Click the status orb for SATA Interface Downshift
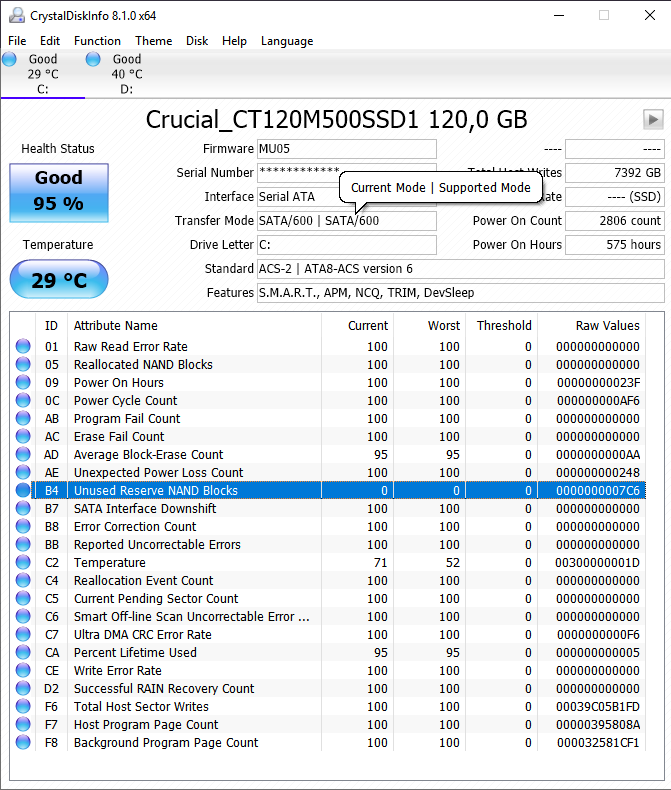 [x=23, y=508]
